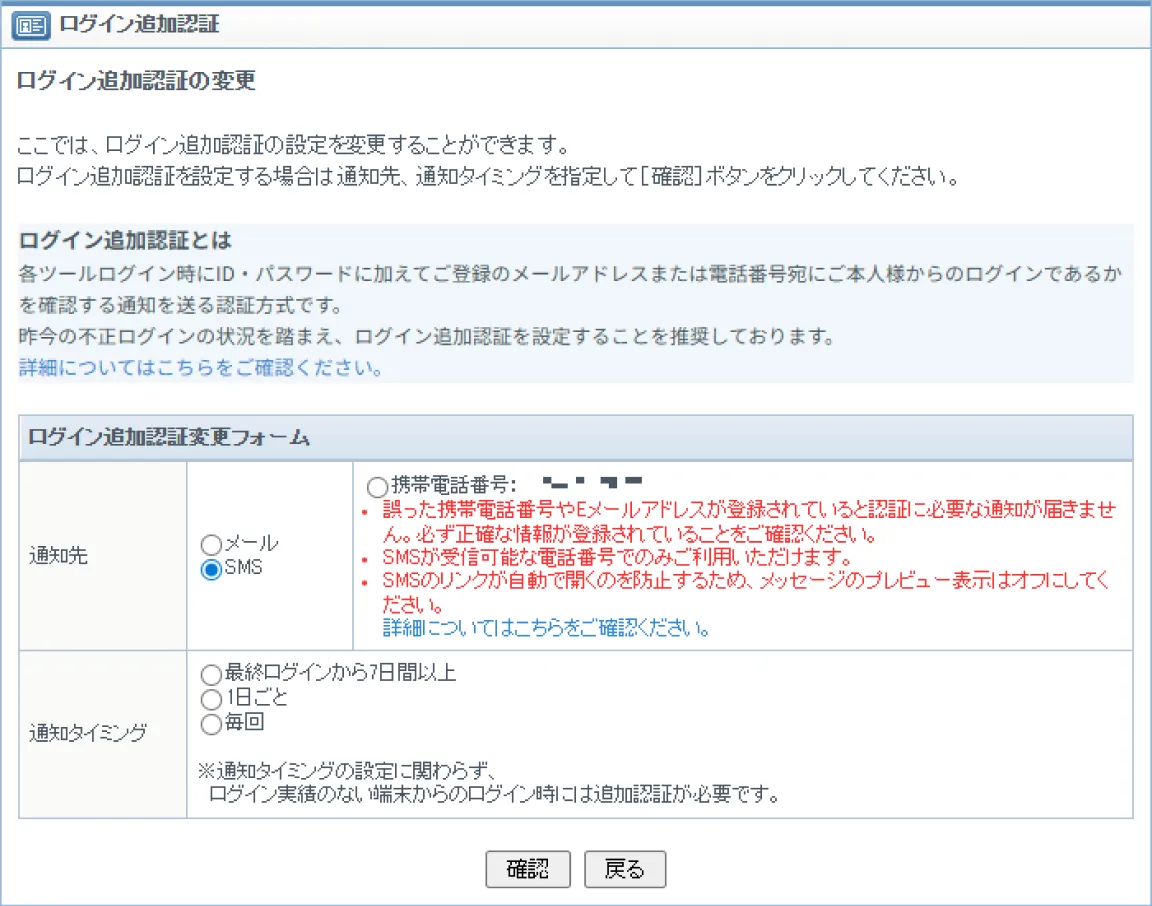Open the details link below the SMS warnings

pos(547,629)
